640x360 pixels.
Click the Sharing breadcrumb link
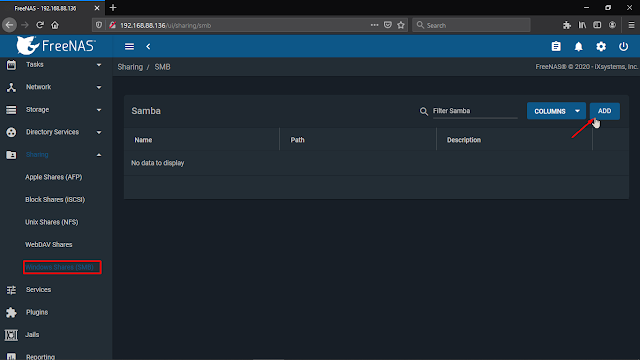(x=130, y=67)
